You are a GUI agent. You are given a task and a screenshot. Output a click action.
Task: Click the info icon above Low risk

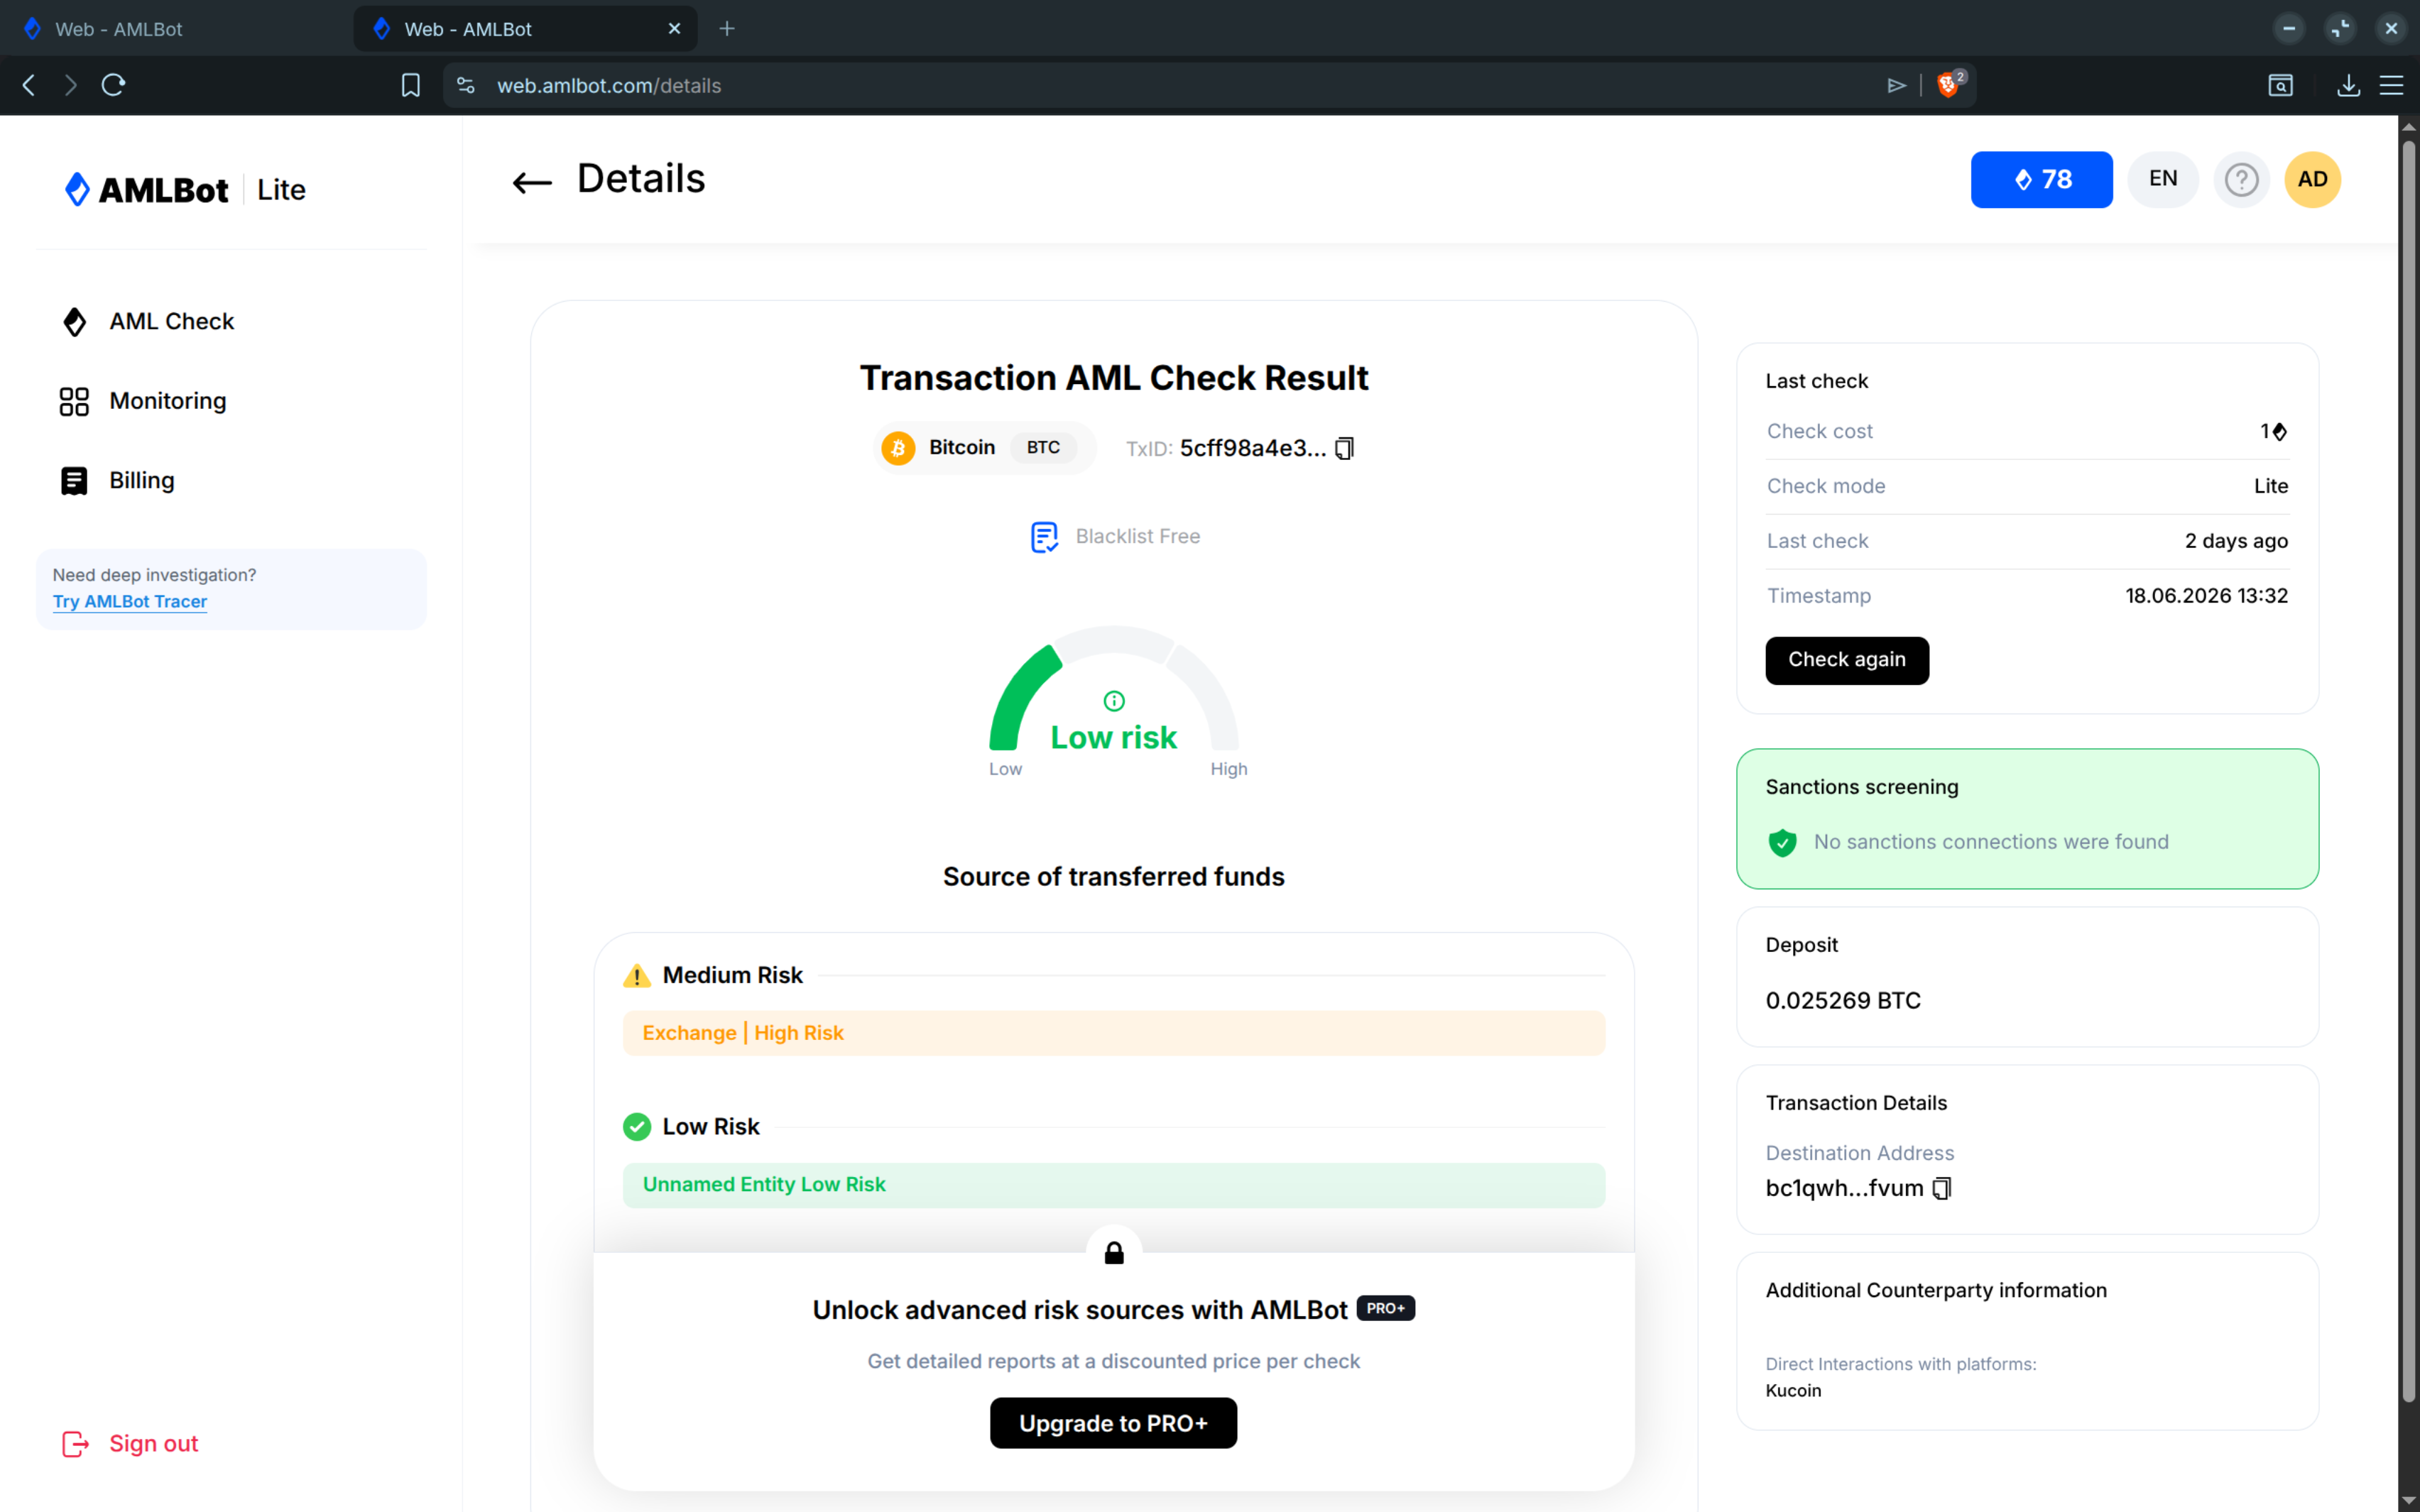coord(1114,700)
